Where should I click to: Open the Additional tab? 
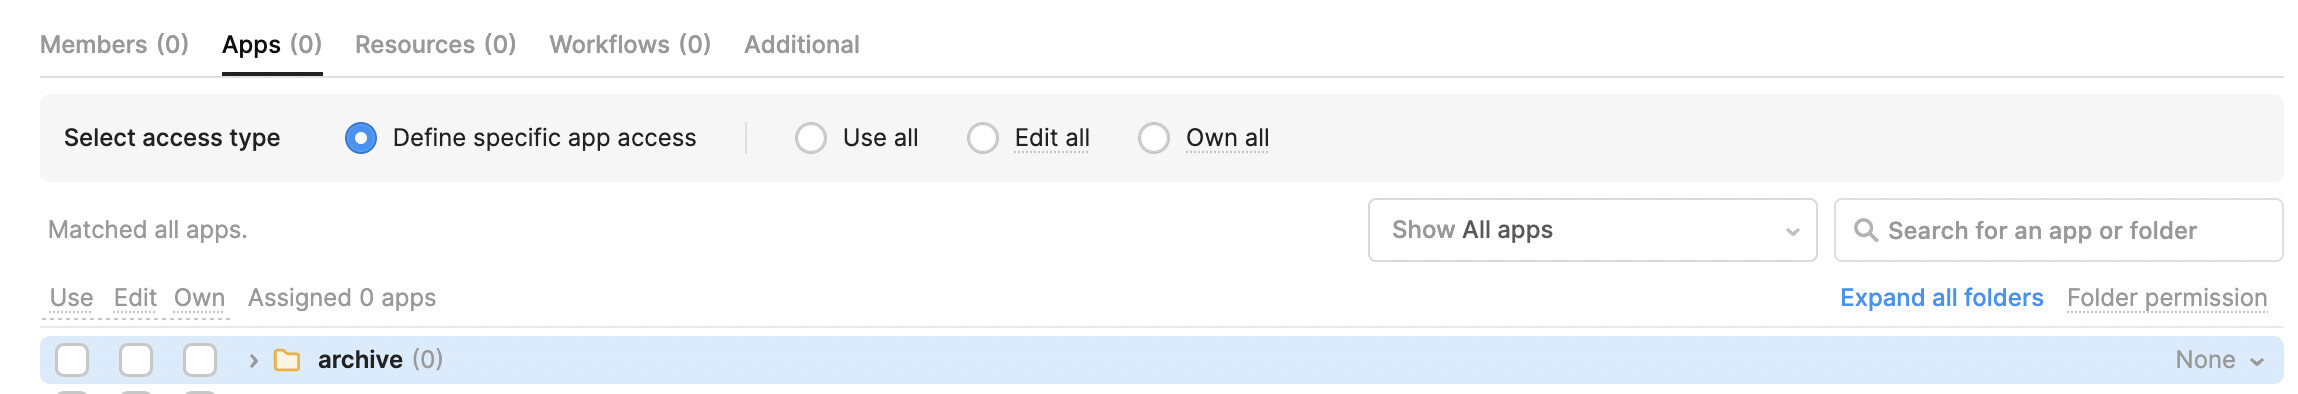tap(802, 45)
